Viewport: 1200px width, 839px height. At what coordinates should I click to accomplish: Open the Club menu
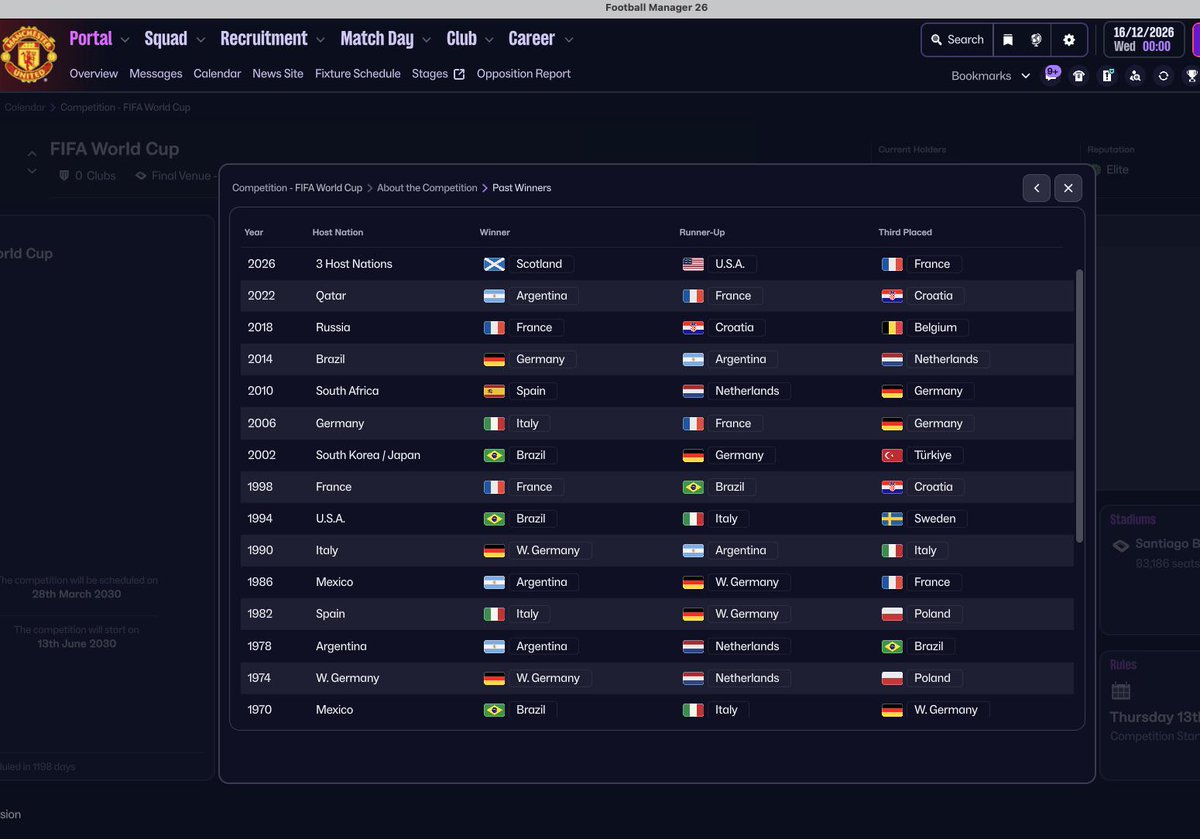[x=462, y=39]
